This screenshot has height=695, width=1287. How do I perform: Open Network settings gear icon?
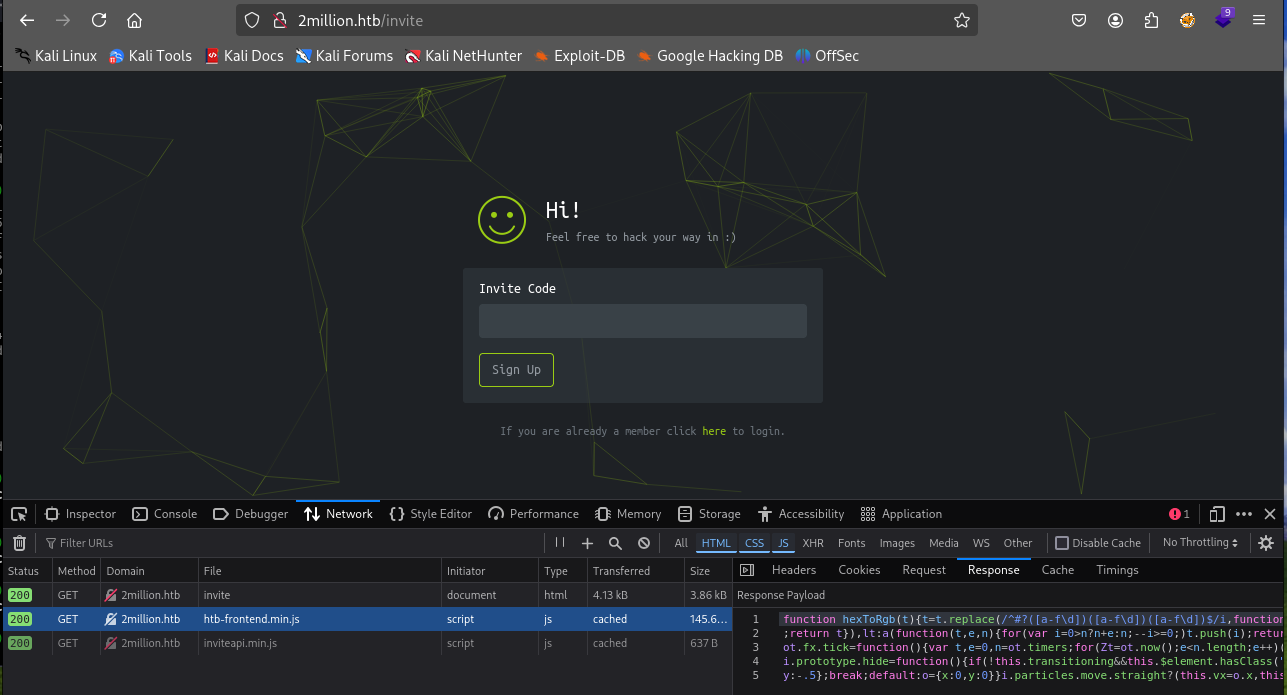coord(1266,543)
